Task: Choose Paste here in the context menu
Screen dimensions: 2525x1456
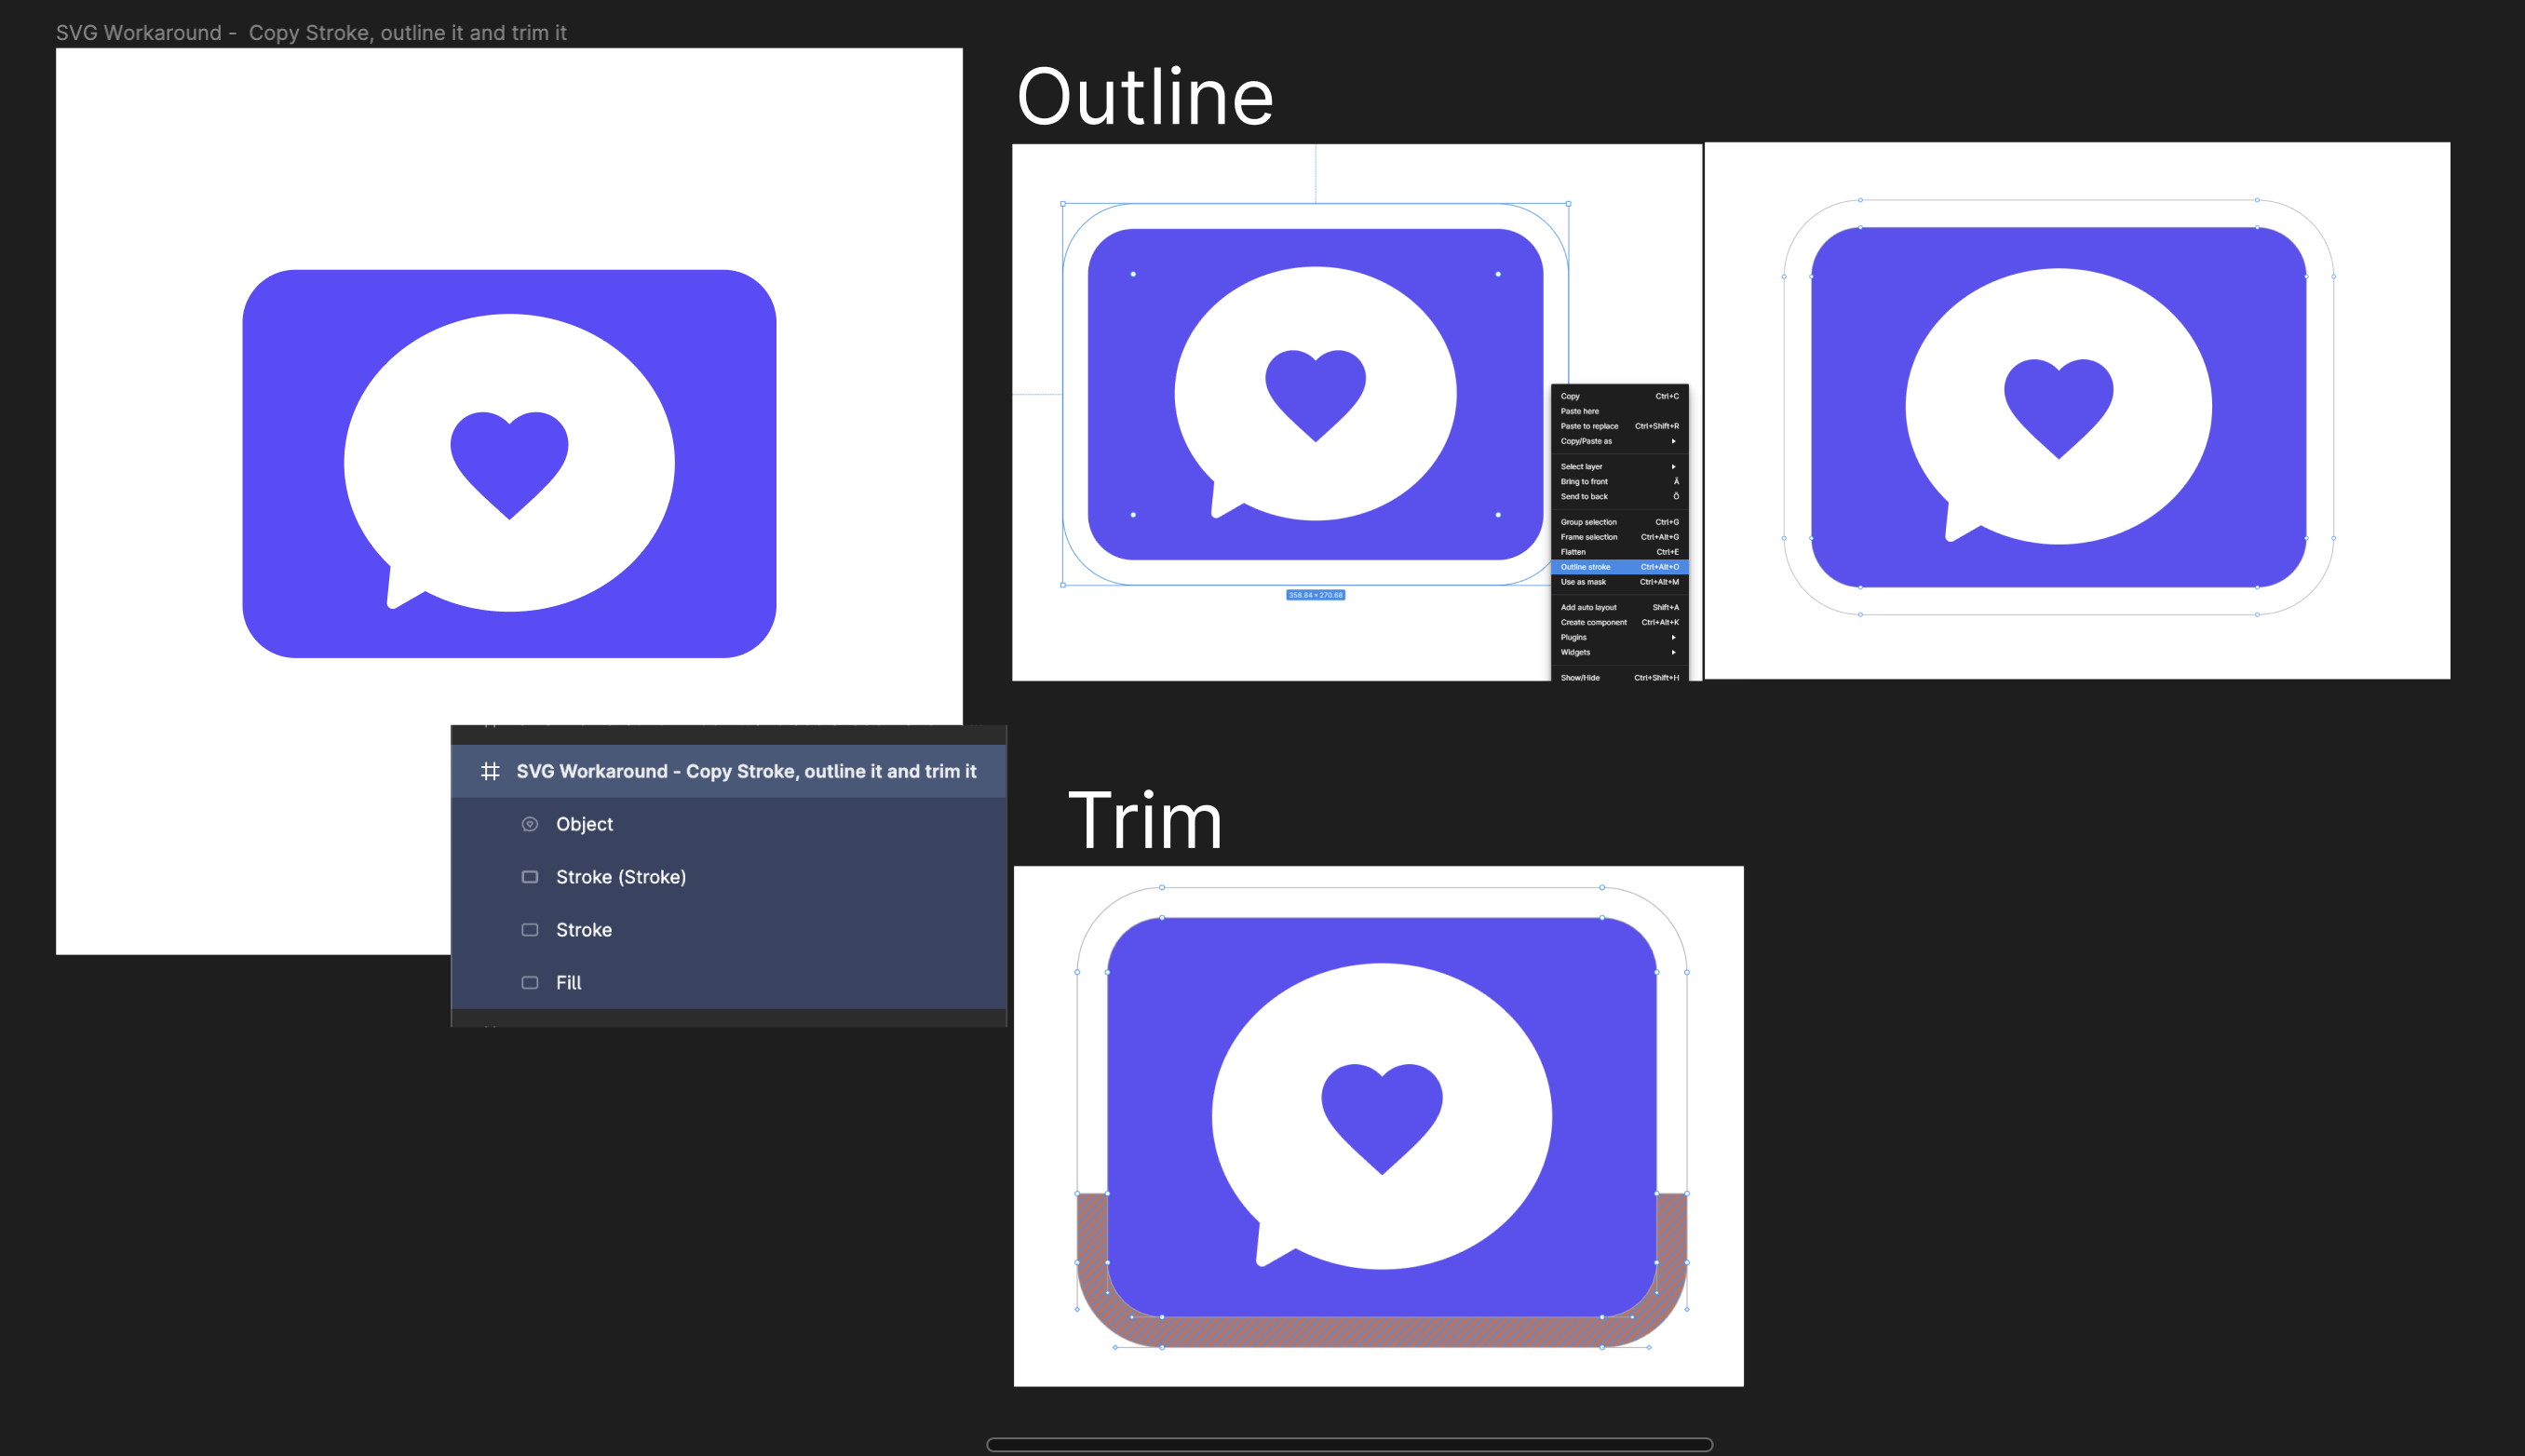Action: click(1619, 411)
